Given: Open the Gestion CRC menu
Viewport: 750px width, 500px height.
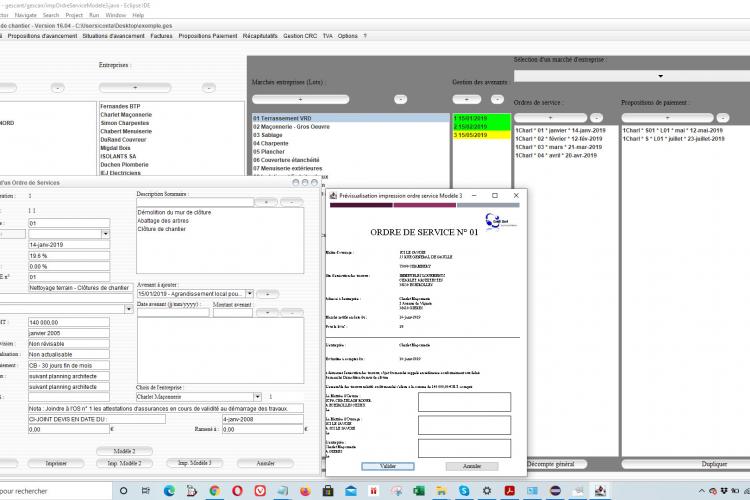Looking at the screenshot, I should pos(300,36).
